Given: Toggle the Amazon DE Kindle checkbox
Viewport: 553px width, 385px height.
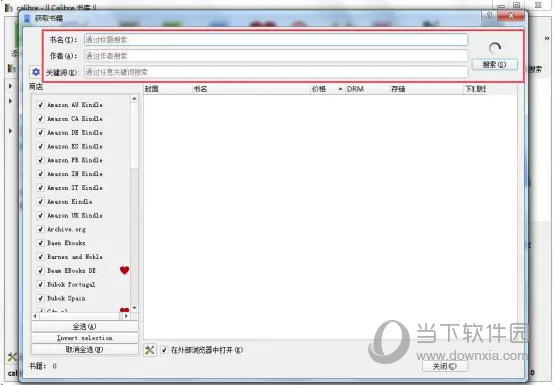Looking at the screenshot, I should click(41, 132).
